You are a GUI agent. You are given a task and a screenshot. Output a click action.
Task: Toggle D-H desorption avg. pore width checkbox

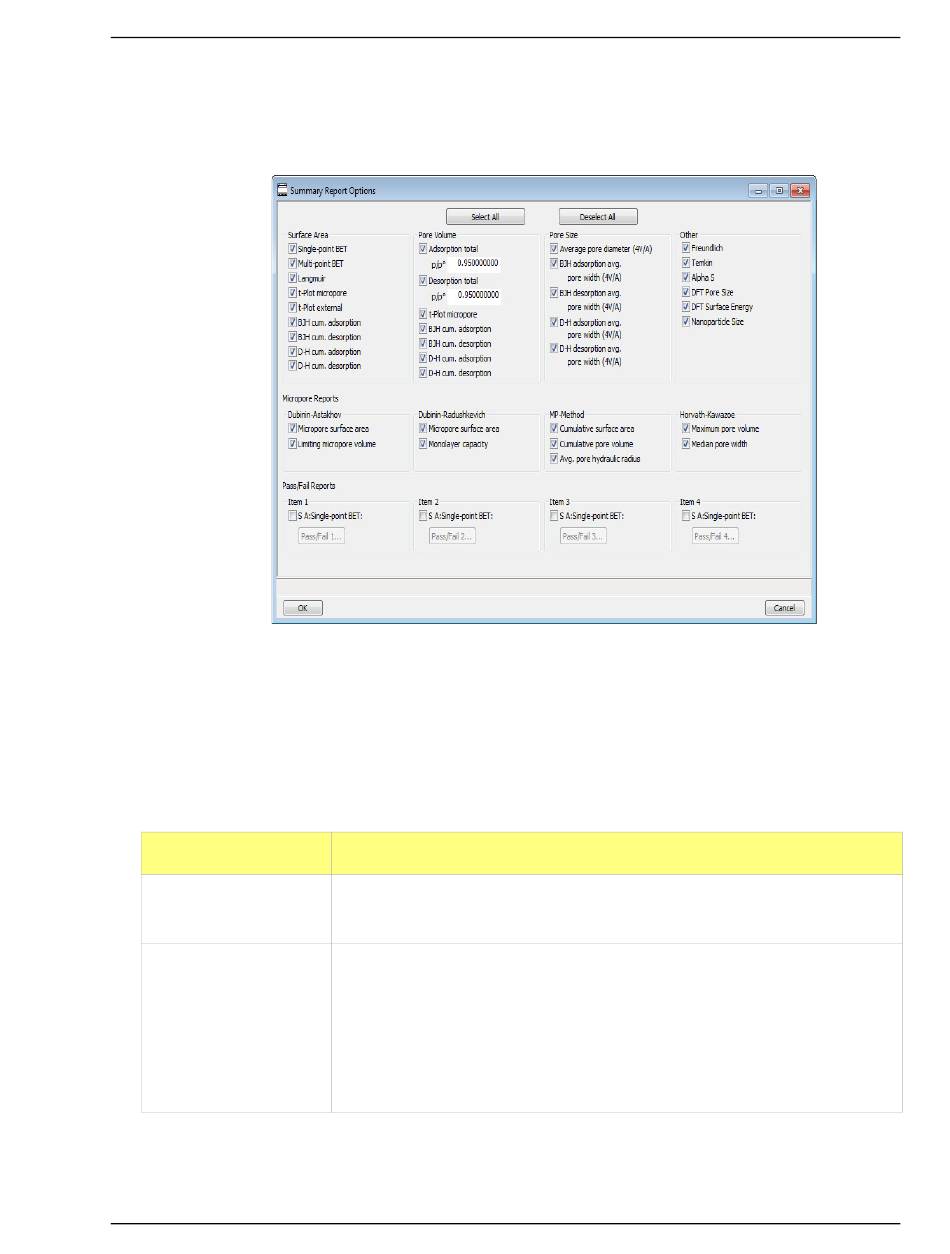[x=554, y=349]
